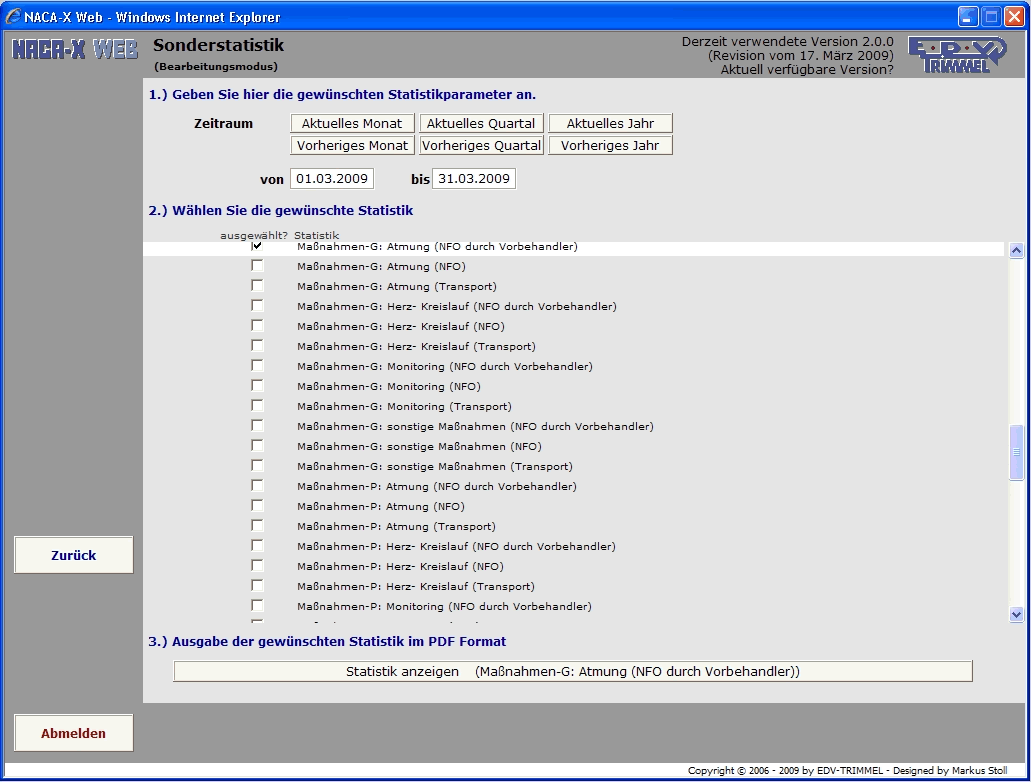Click the NACA-X WEB logo
The width and height of the screenshot is (1031, 782).
(x=74, y=49)
